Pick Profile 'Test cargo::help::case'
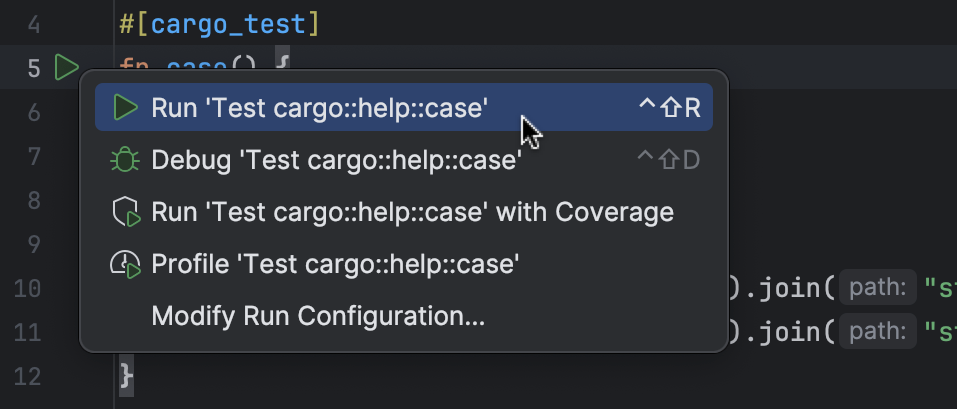Viewport: 957px width, 409px height. click(x=335, y=265)
